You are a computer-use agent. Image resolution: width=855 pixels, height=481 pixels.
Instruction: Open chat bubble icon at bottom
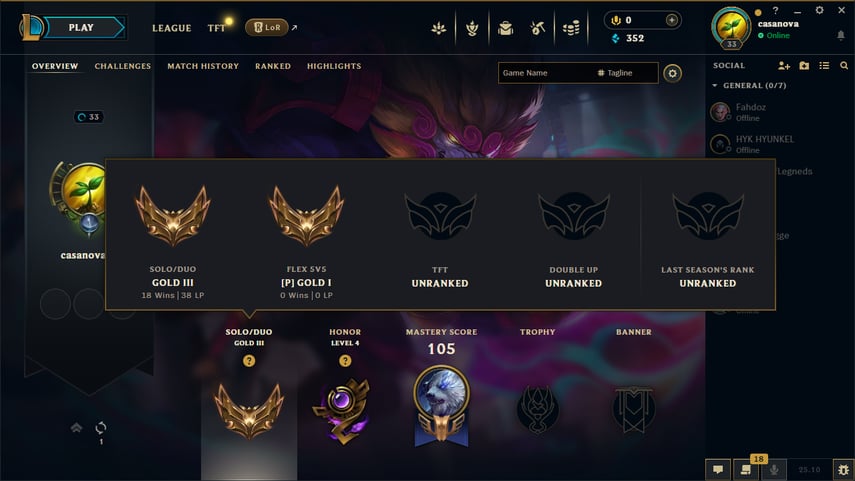click(718, 469)
